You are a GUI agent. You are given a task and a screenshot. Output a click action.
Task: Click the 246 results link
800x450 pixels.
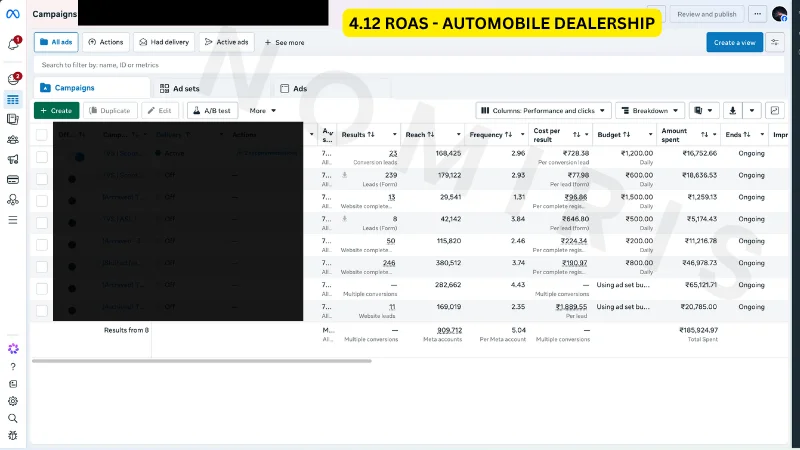pos(389,263)
